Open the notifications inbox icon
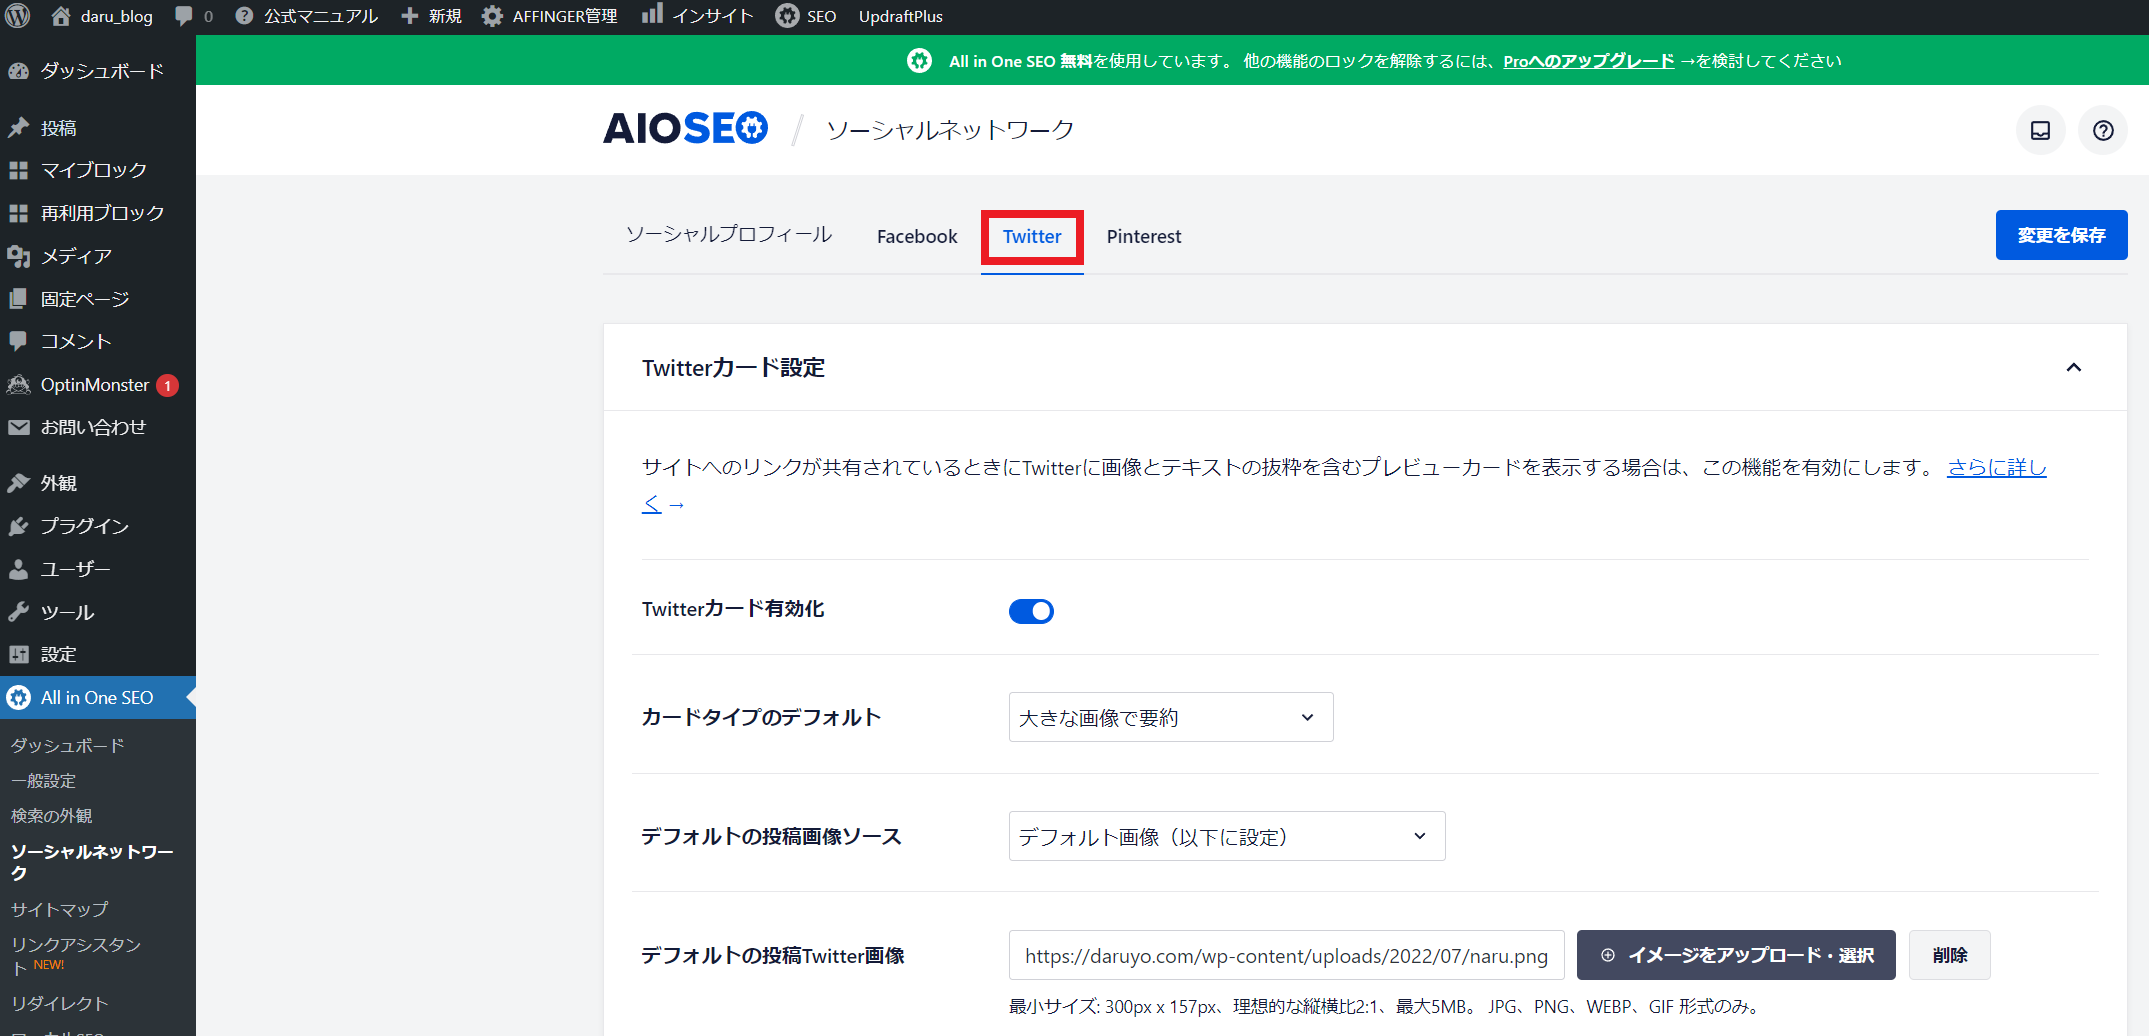This screenshot has height=1036, width=2149. [x=2040, y=130]
